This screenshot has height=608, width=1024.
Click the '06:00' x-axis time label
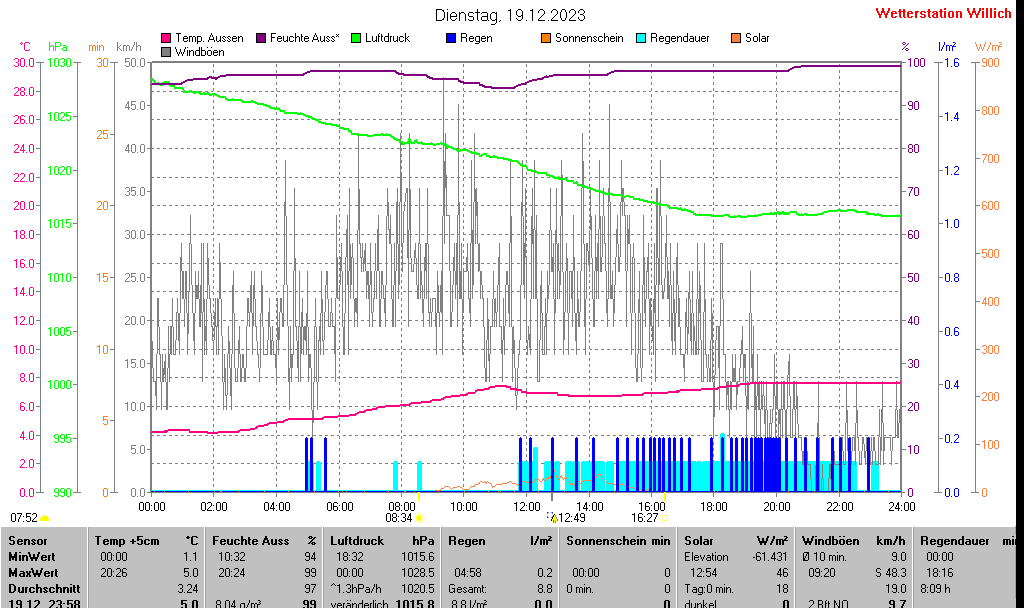340,507
